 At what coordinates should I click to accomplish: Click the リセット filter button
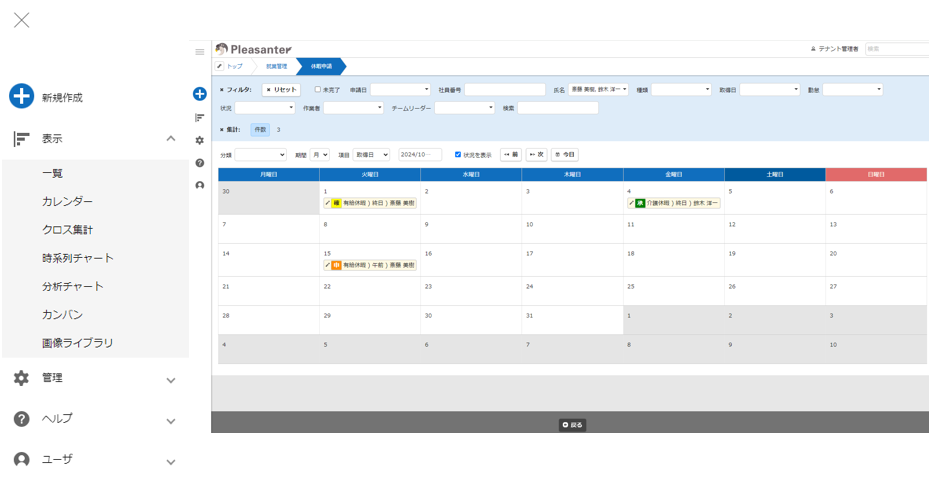click(x=281, y=90)
